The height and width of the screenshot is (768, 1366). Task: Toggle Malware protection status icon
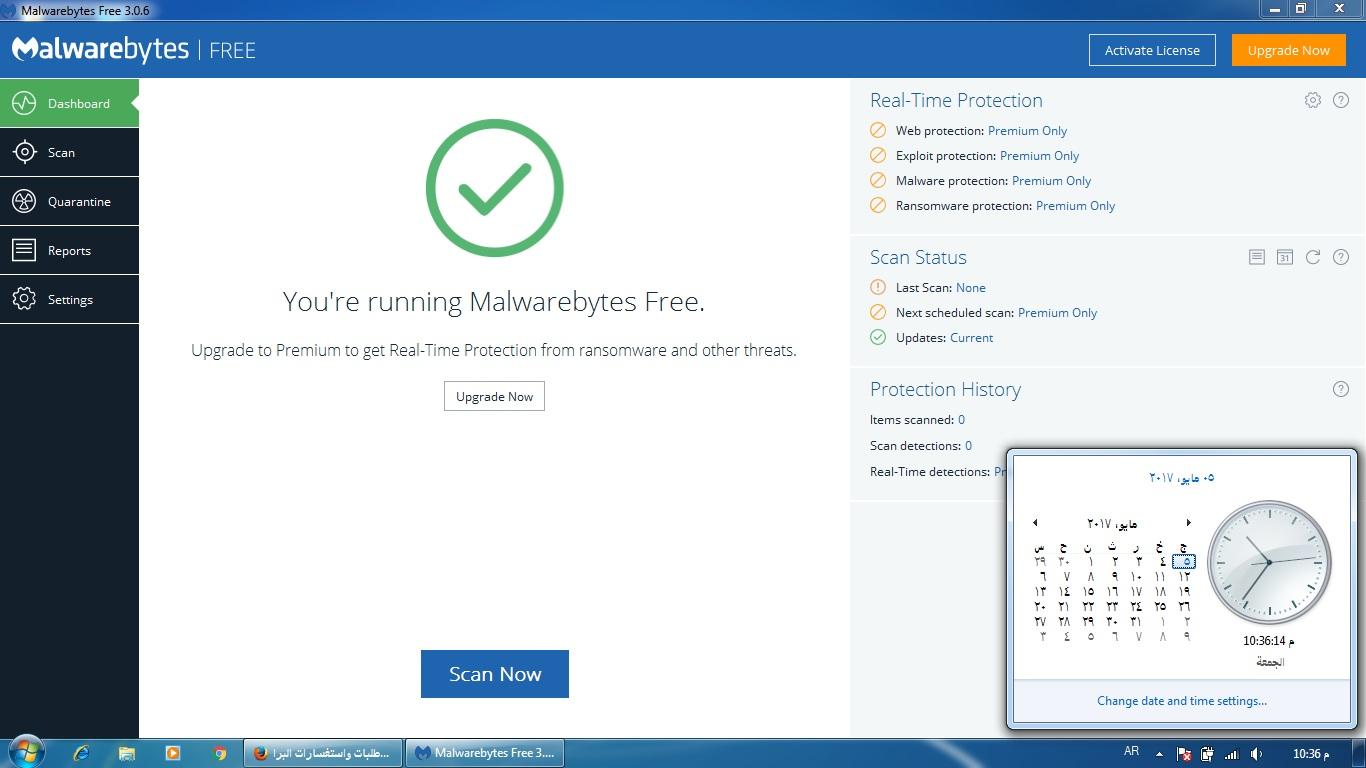click(878, 180)
